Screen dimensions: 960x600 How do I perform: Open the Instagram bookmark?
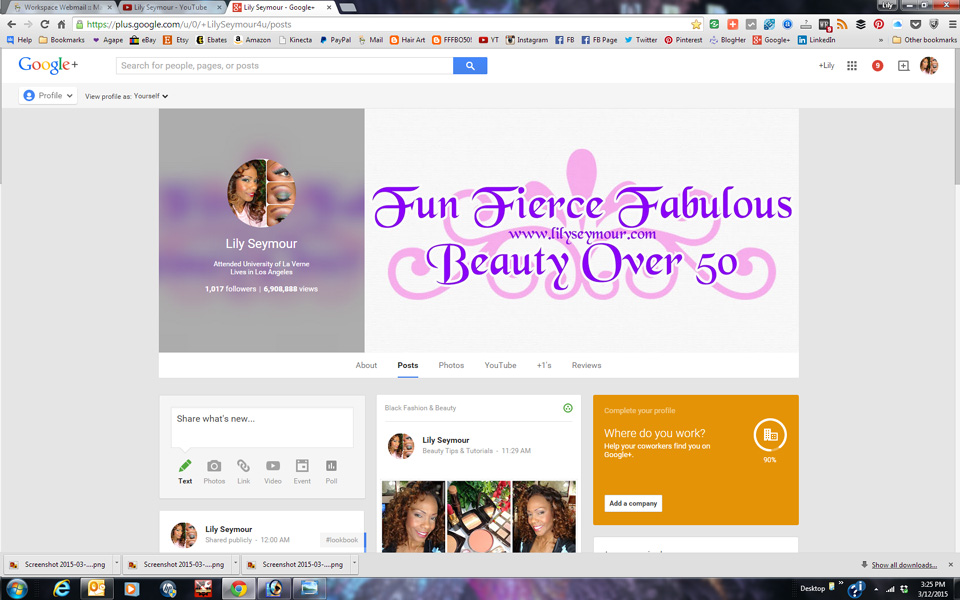527,40
